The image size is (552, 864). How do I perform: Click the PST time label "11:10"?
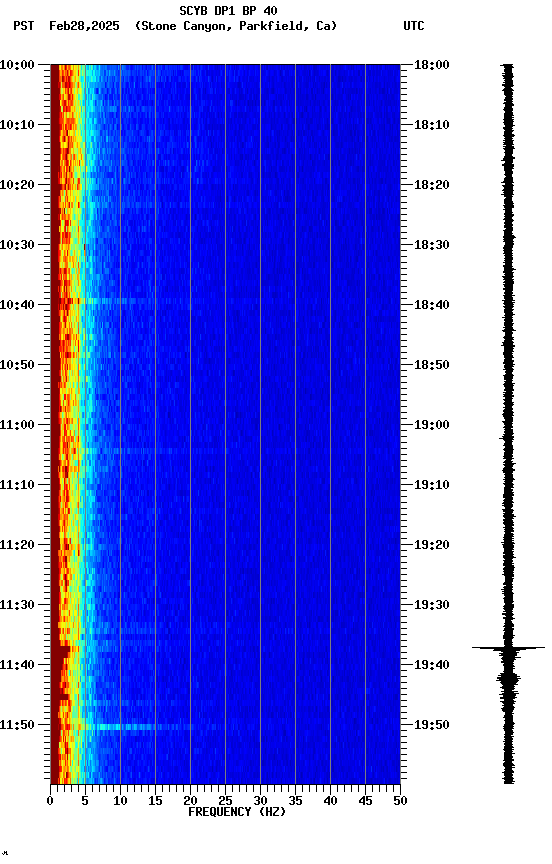(x=17, y=485)
